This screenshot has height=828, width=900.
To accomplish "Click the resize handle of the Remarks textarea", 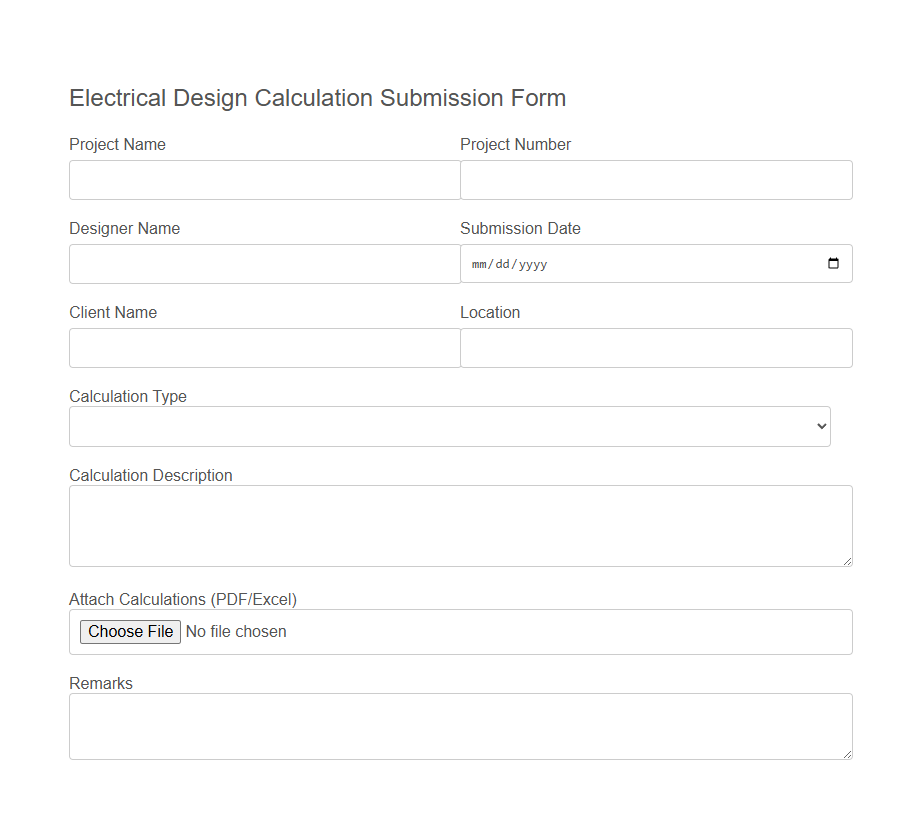I will click(x=848, y=754).
